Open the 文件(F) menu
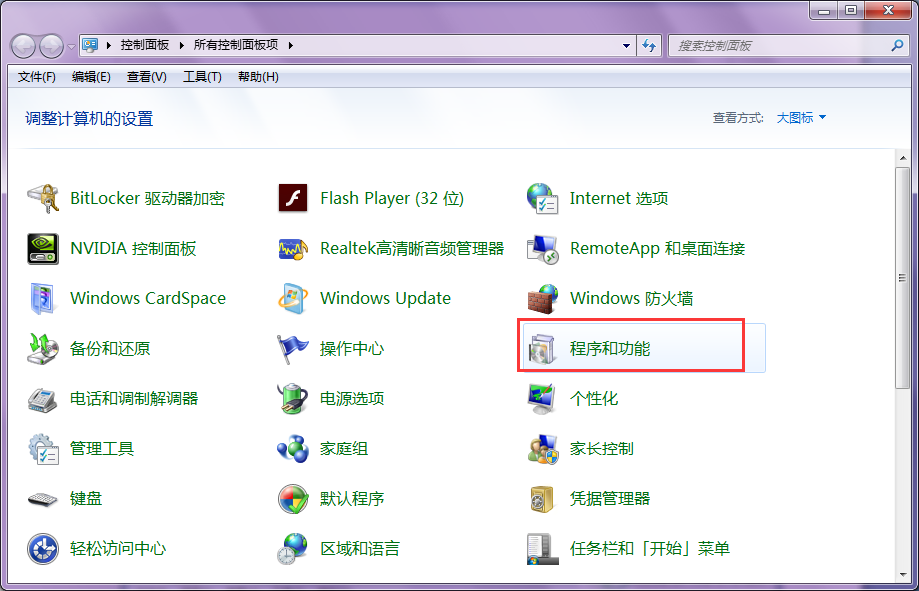This screenshot has width=919, height=591. point(36,77)
